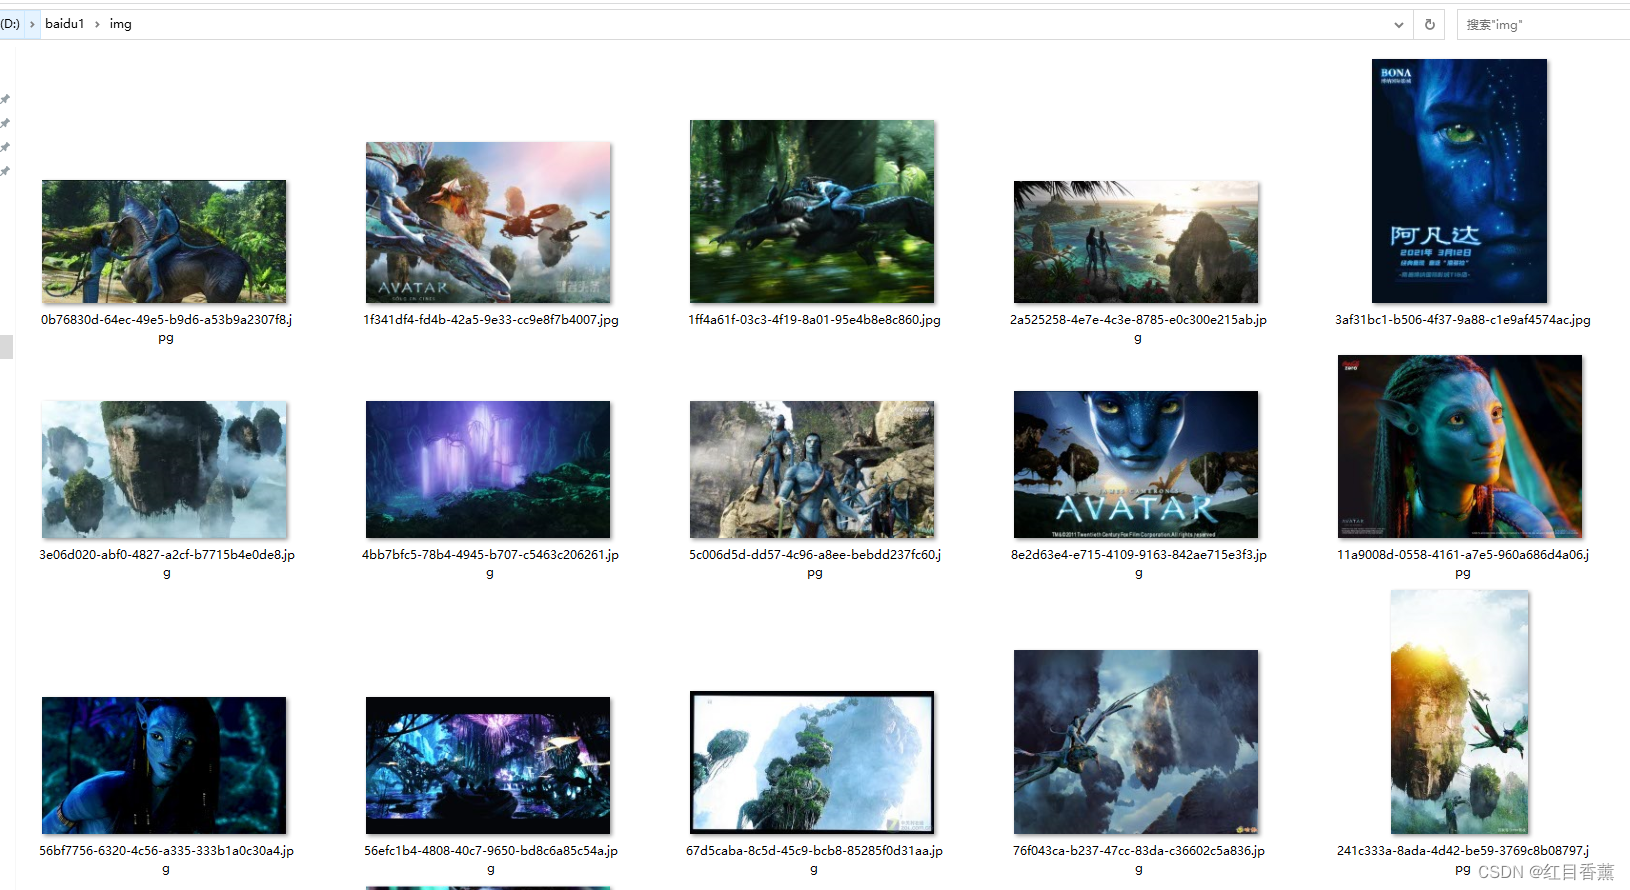1630x890 pixels.
Task: Open the address bar history dropdown
Action: pos(1398,25)
